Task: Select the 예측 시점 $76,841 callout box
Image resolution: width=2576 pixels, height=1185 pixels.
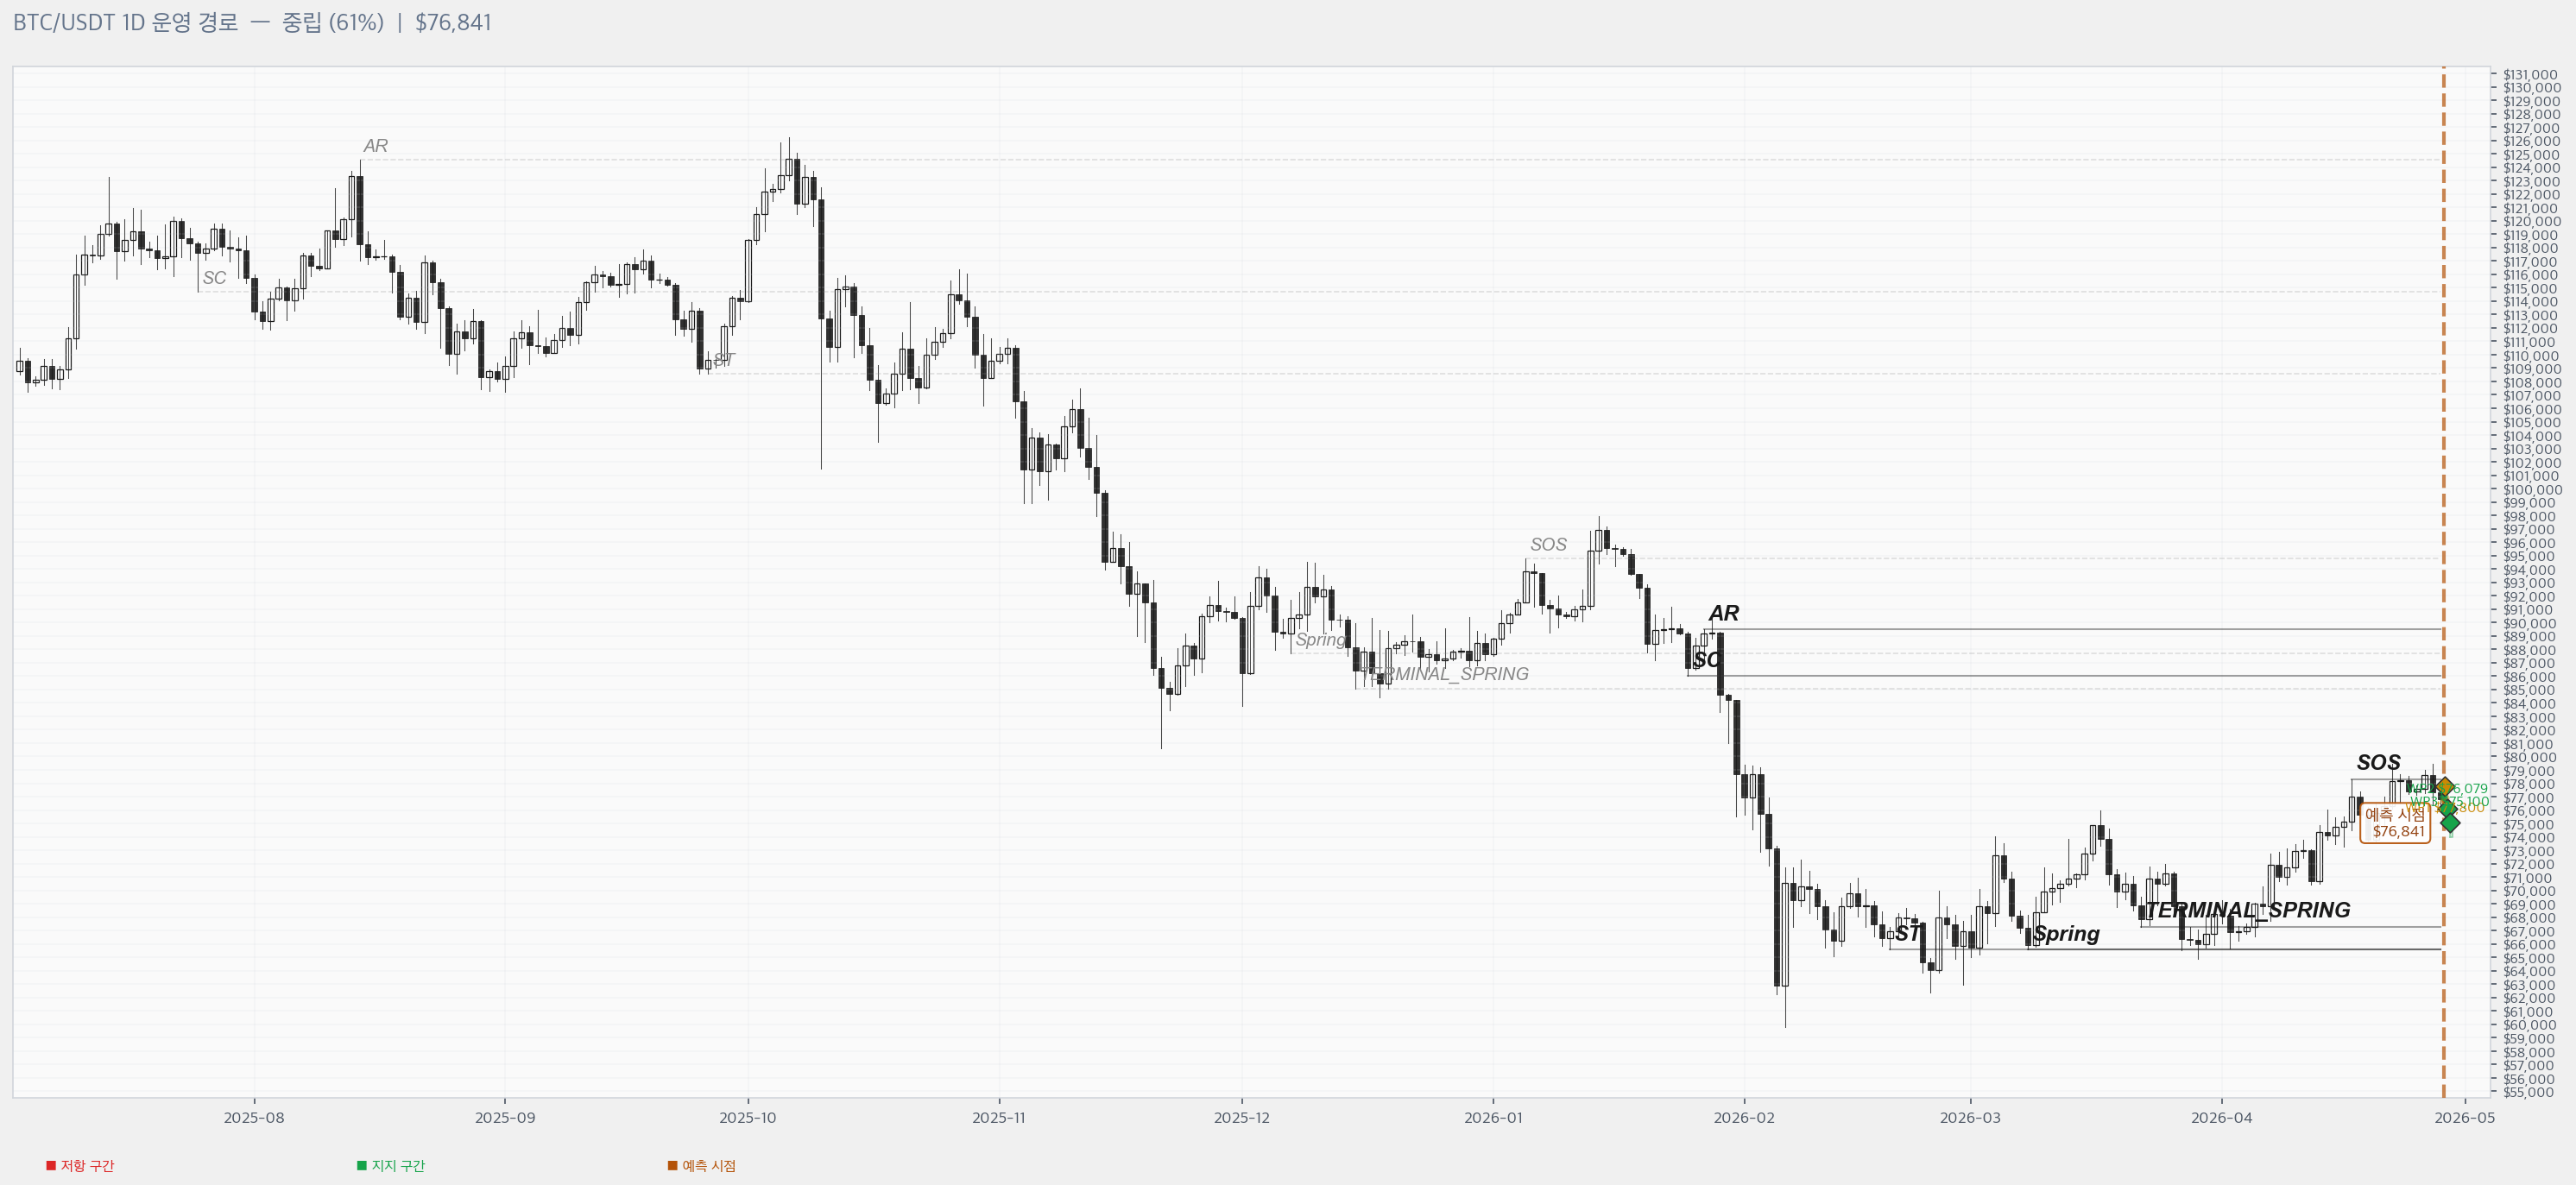Action: click(2395, 823)
